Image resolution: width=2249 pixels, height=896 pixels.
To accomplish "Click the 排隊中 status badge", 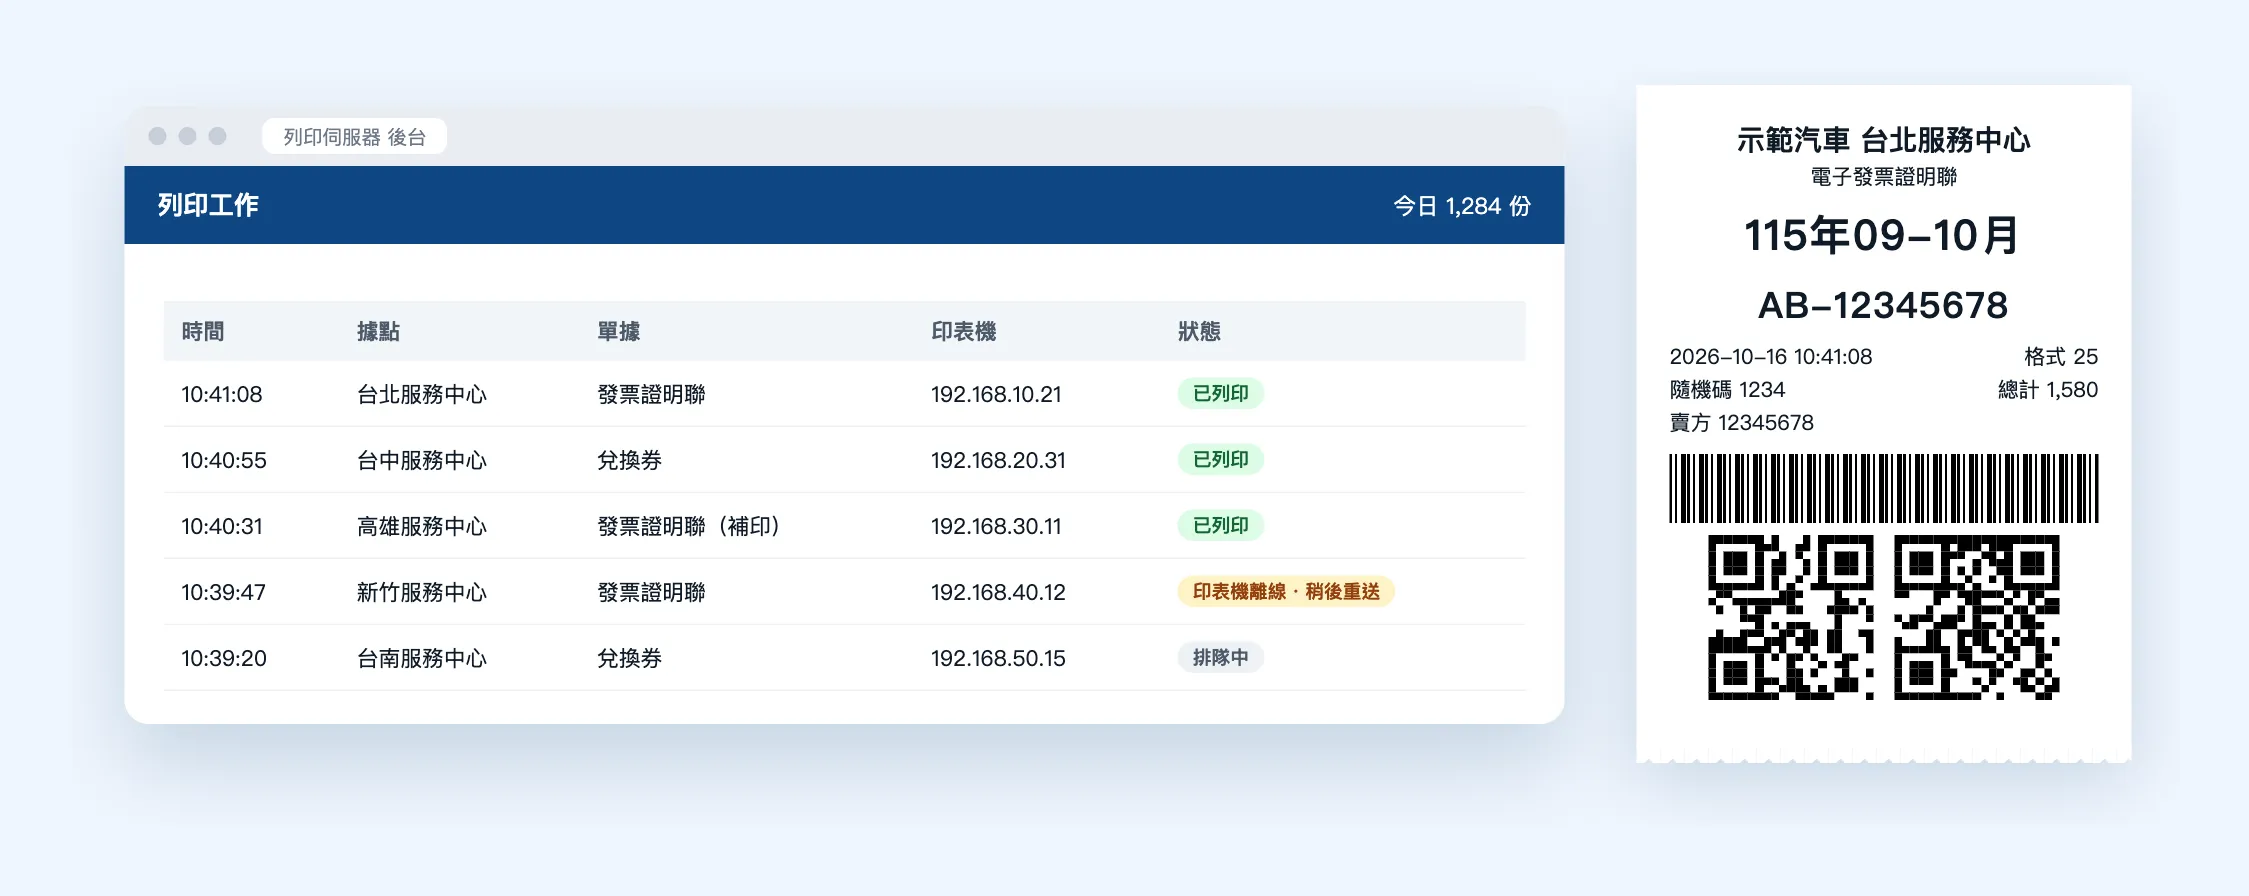I will 1221,657.
